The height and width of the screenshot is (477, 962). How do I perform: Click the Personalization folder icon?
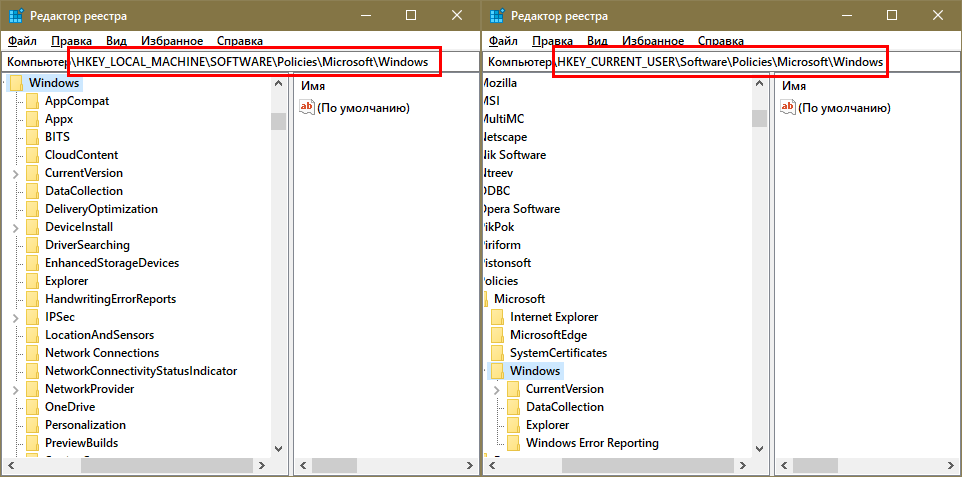coord(32,425)
